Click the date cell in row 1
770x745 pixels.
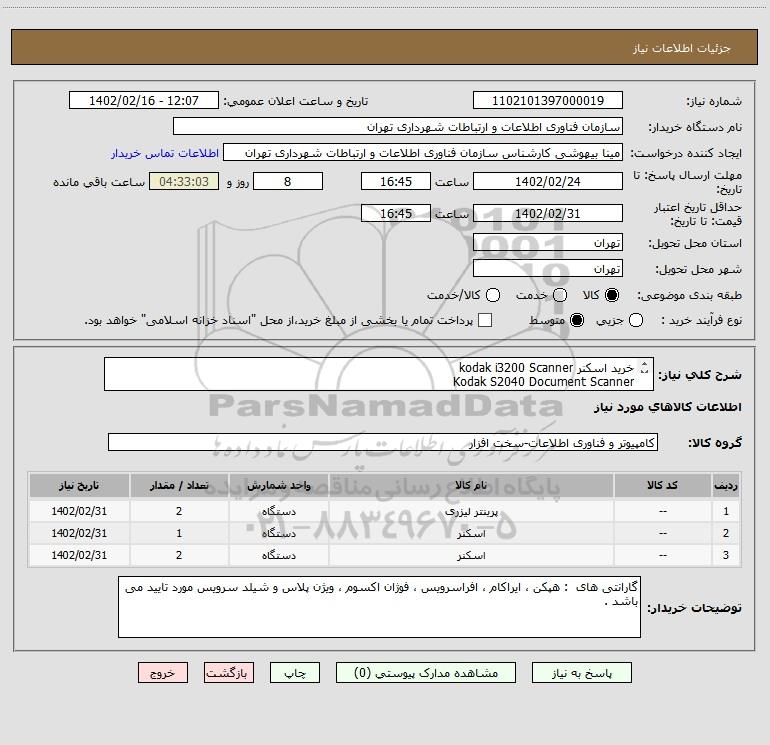tap(79, 511)
